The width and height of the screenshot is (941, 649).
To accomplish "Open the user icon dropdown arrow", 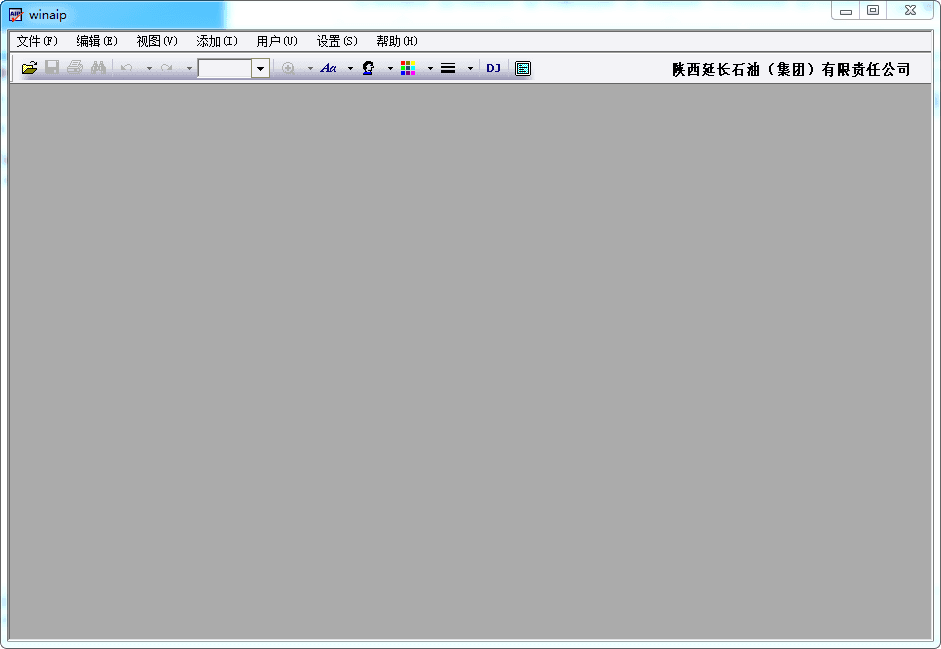I will tap(390, 68).
